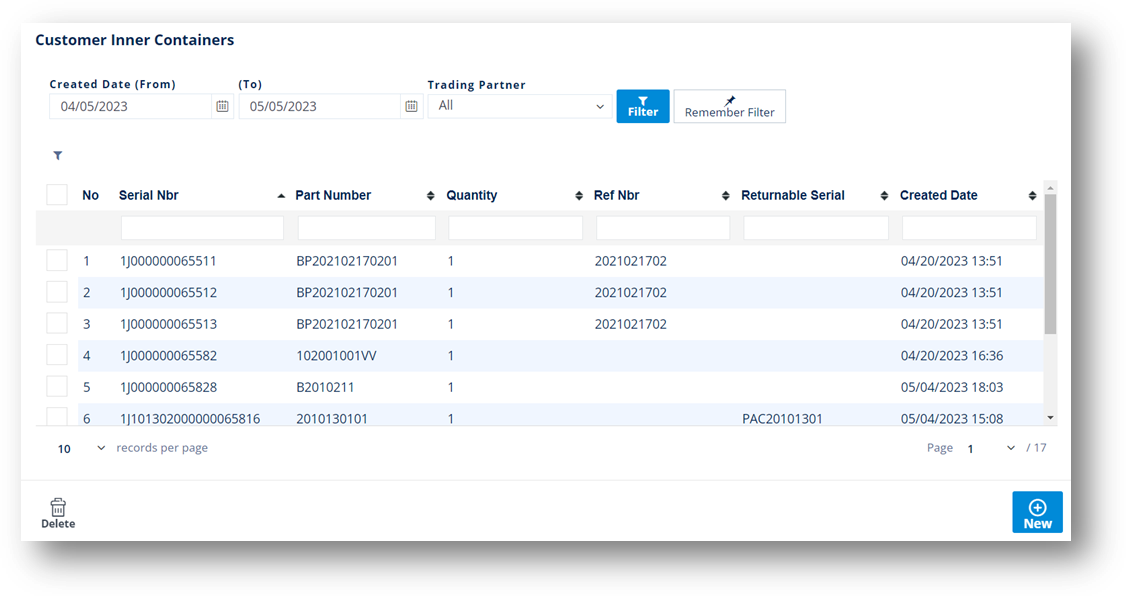Click the Ref Nbr column header
1126x596 pixels.
coord(617,196)
